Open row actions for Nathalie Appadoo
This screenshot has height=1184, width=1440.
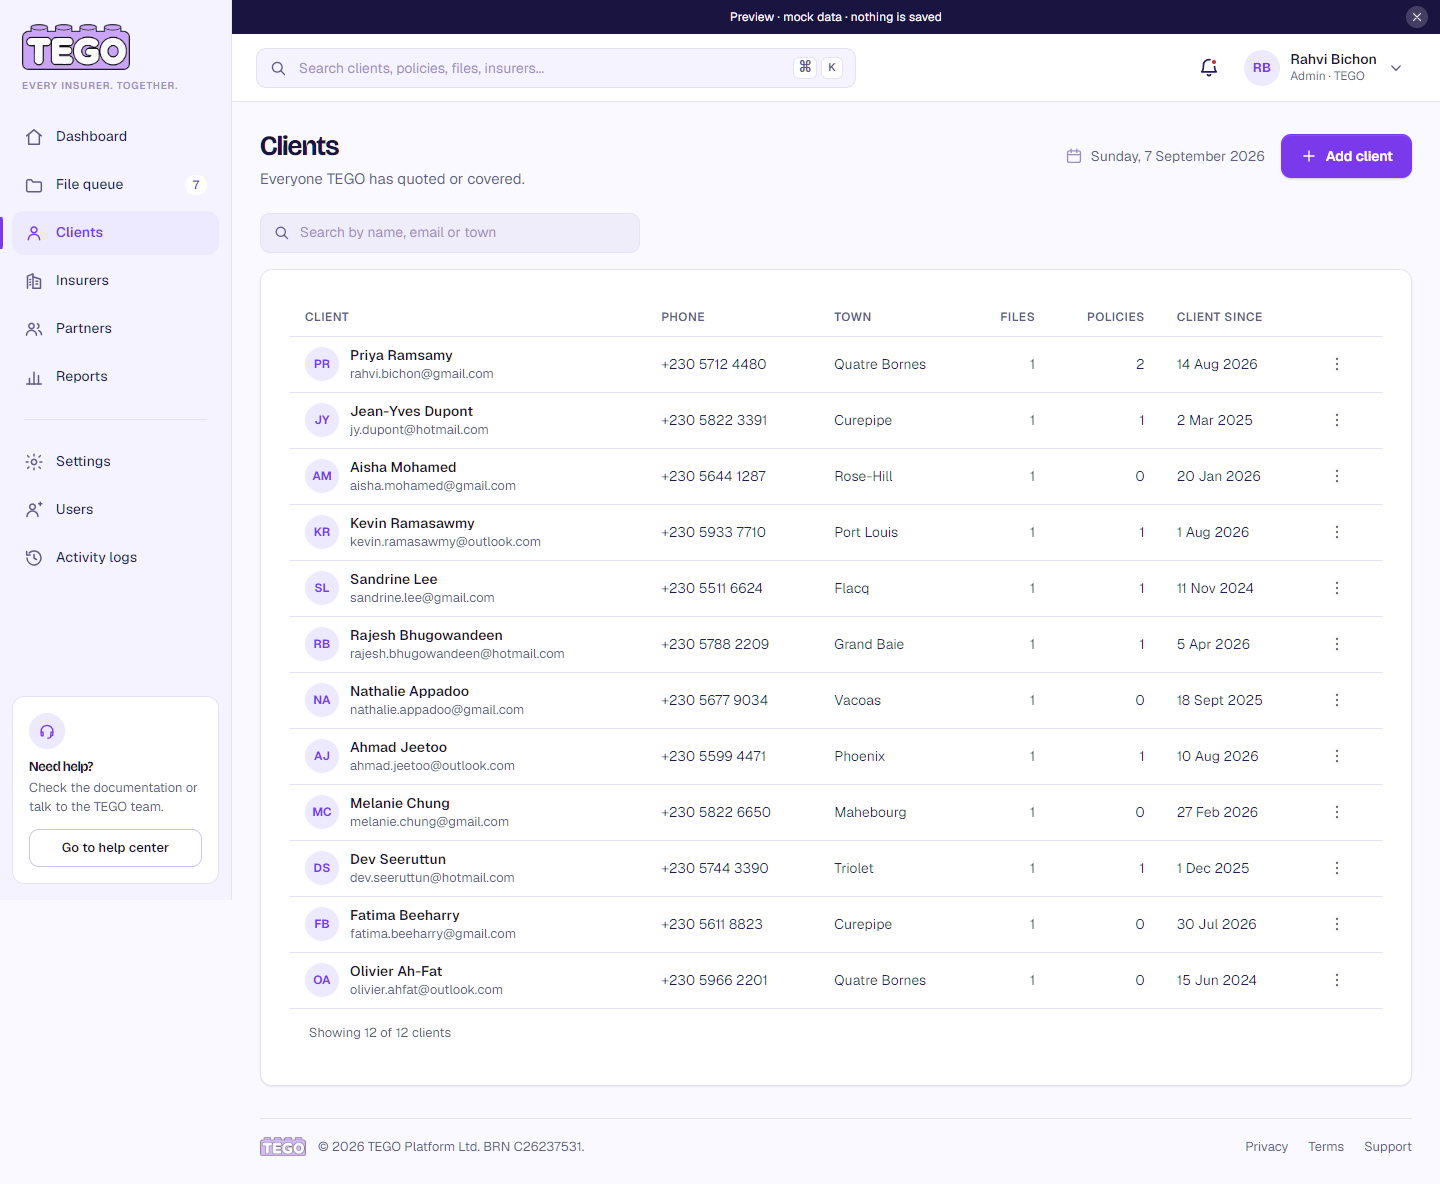click(1336, 700)
